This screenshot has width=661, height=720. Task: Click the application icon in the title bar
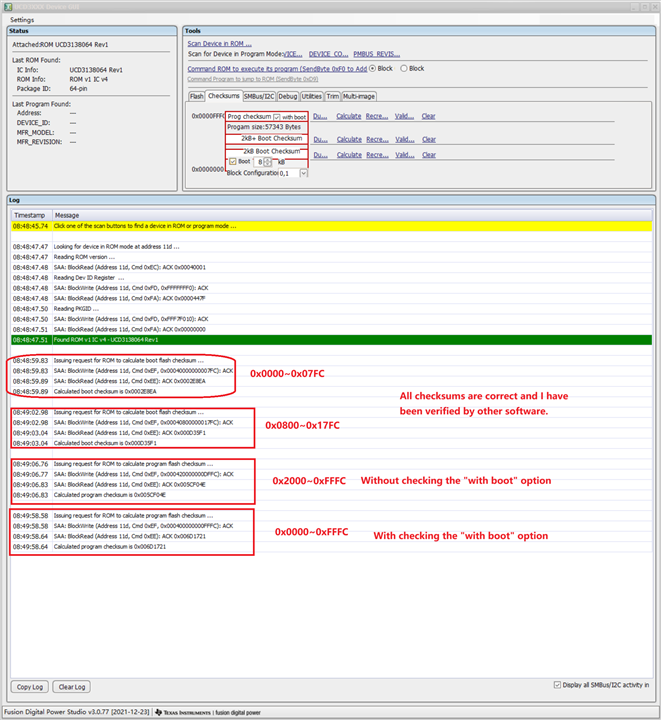8,7
